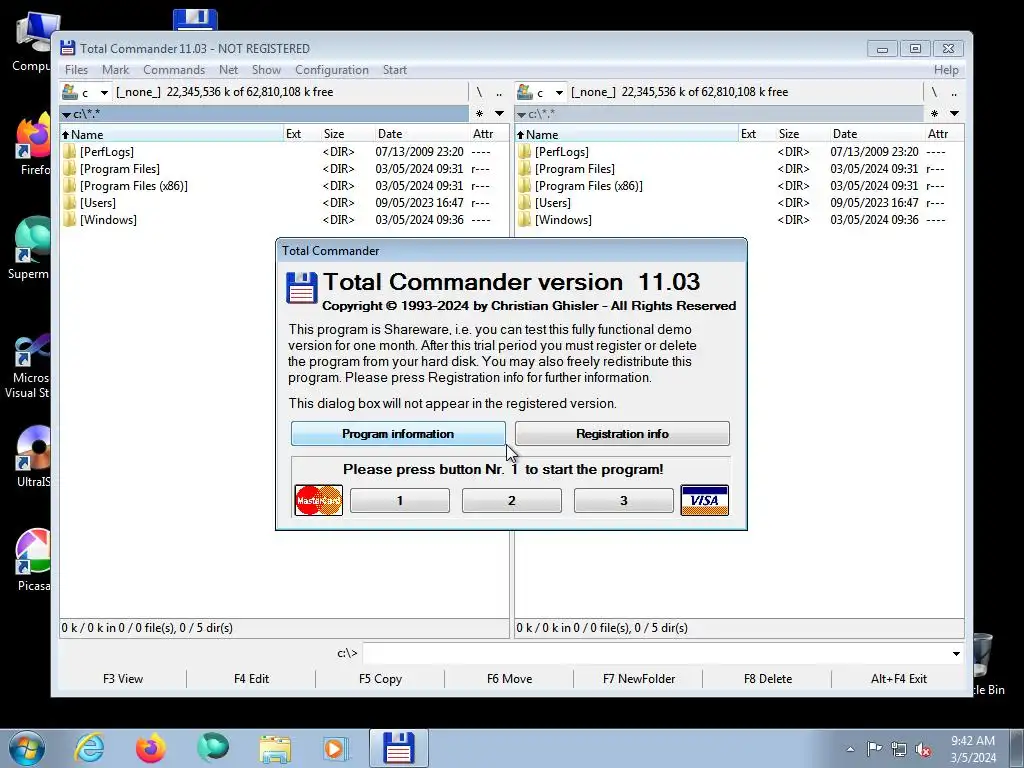Sort left panel by Name column header
The height and width of the screenshot is (768, 1024).
tap(171, 134)
